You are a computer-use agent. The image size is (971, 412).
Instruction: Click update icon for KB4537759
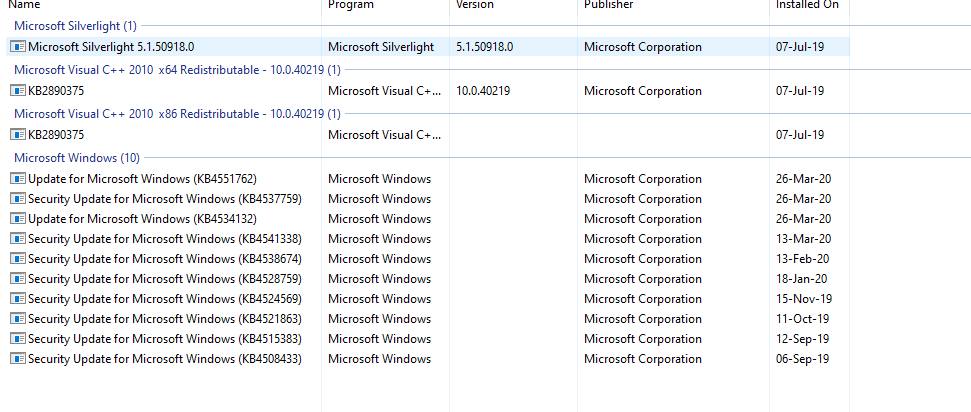(x=18, y=199)
